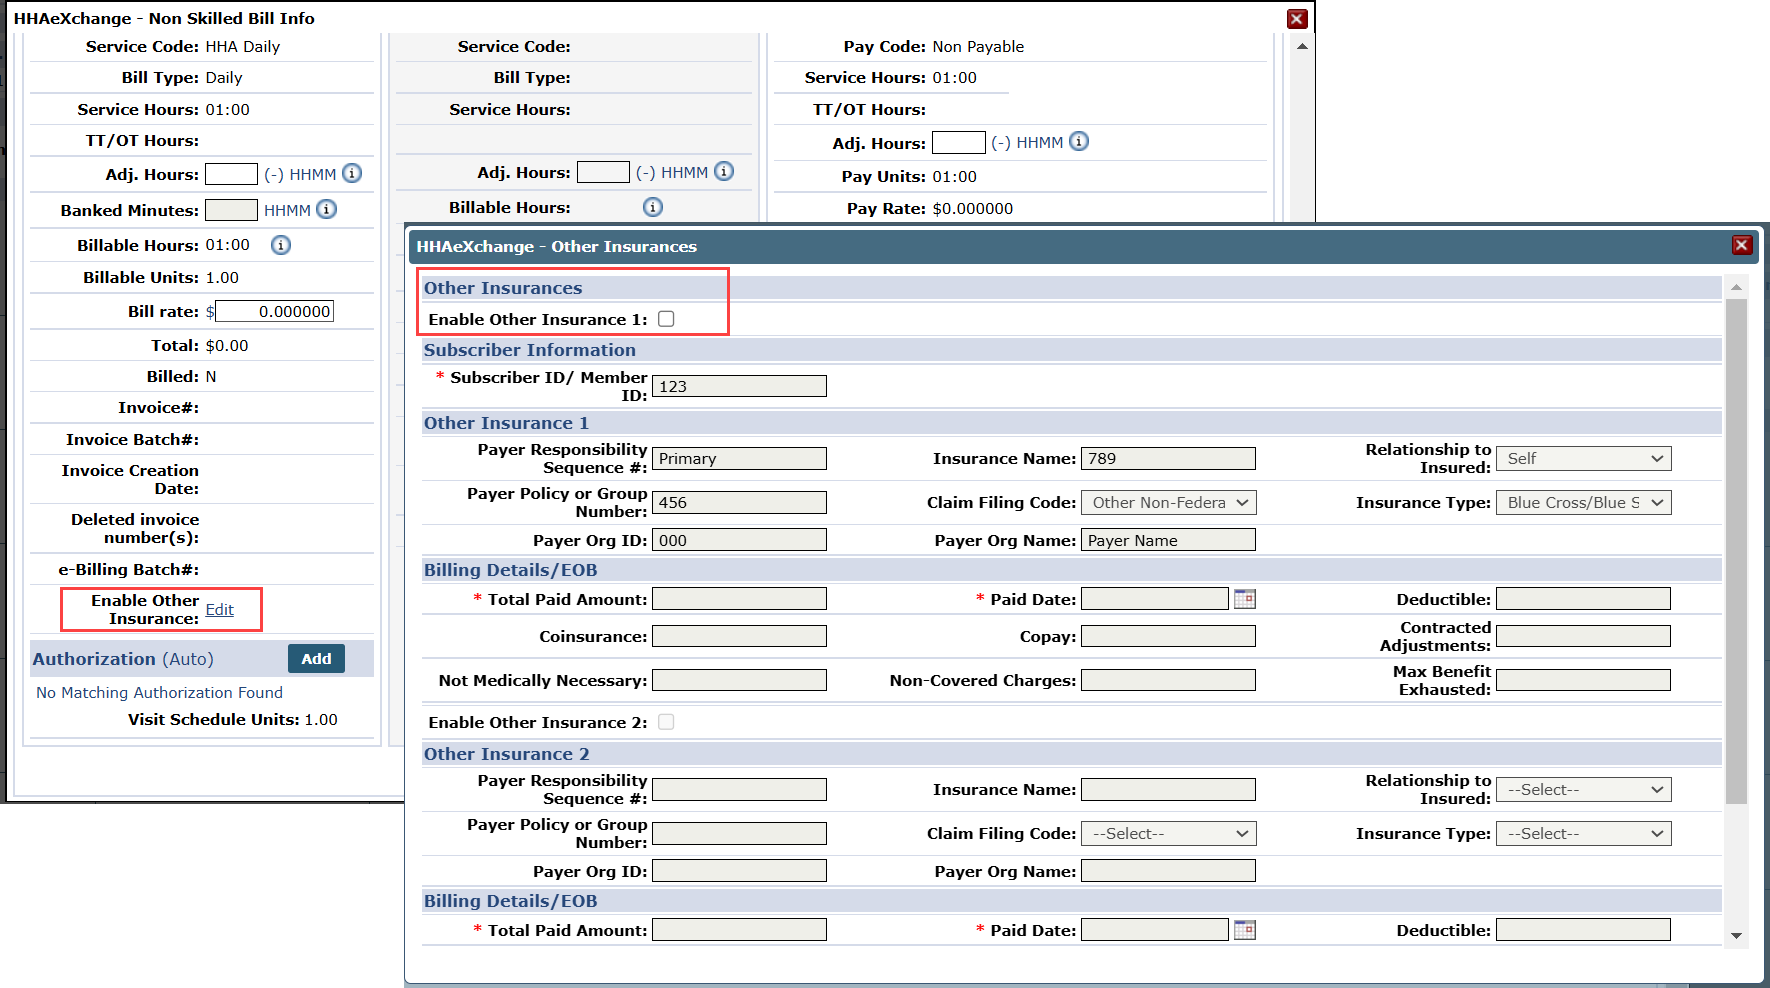The image size is (1770, 988).
Task: Click info icon by Adj. Hours in Pay Code column
Action: tap(1079, 141)
